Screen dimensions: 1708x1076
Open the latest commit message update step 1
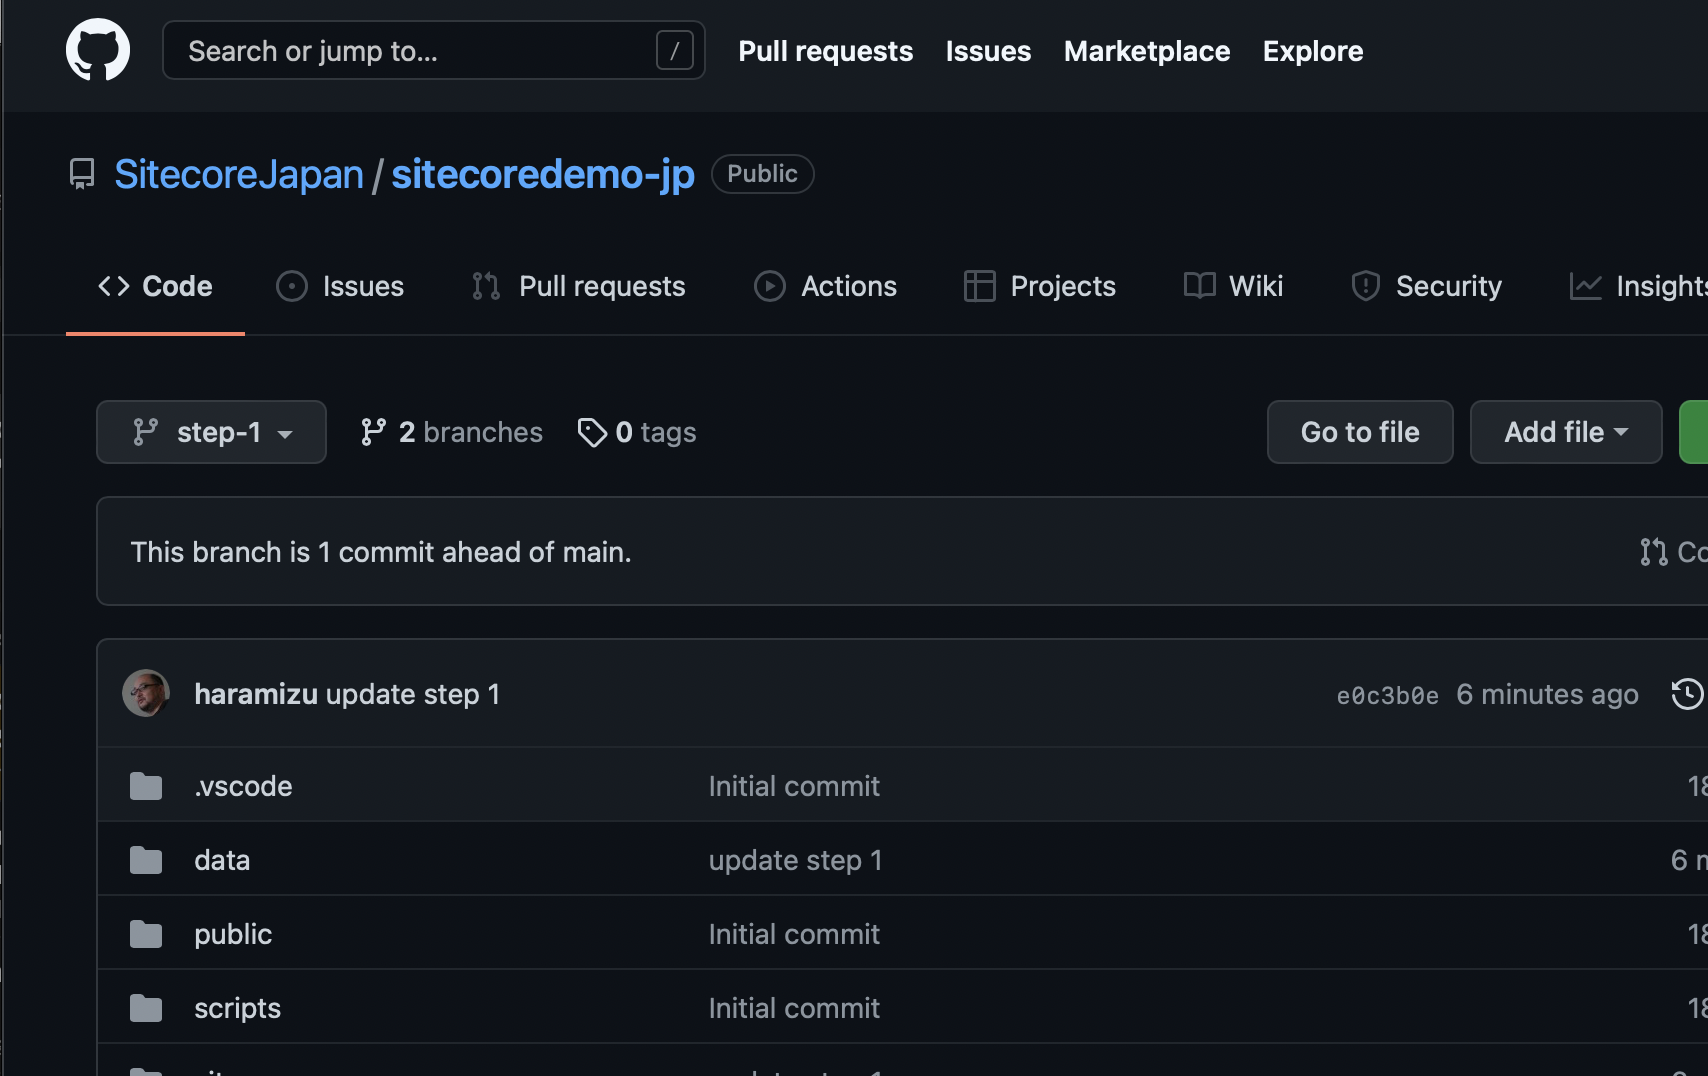[413, 694]
